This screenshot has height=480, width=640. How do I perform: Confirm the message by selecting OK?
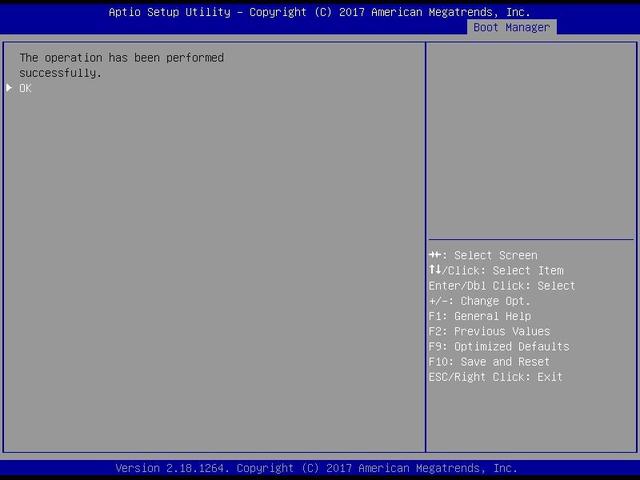[26, 88]
